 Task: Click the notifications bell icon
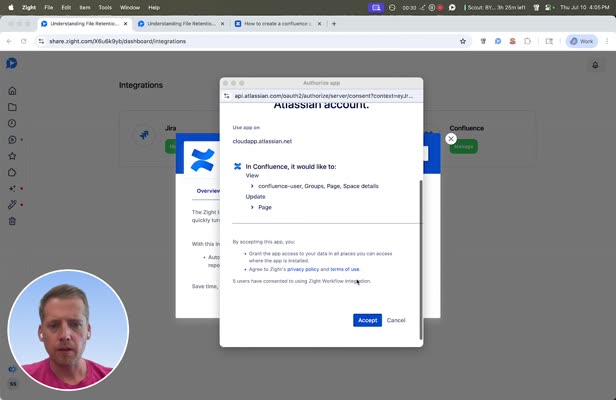pos(595,65)
